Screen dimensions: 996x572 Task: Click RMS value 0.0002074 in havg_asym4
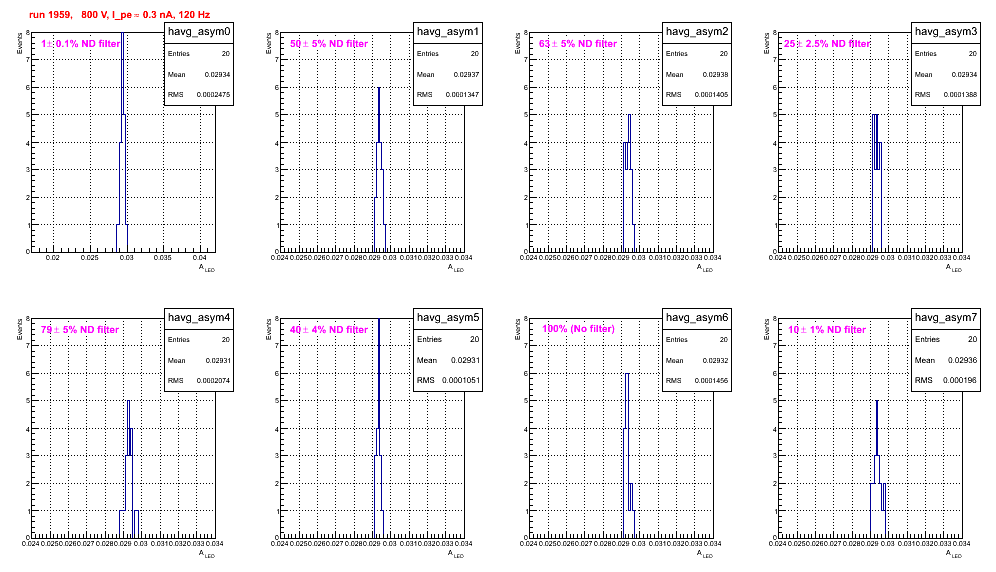(x=213, y=381)
